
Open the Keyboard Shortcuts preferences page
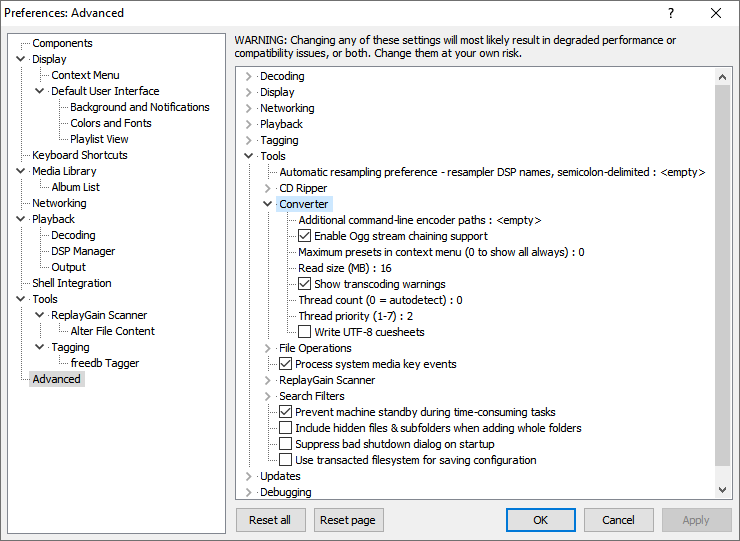pos(79,155)
